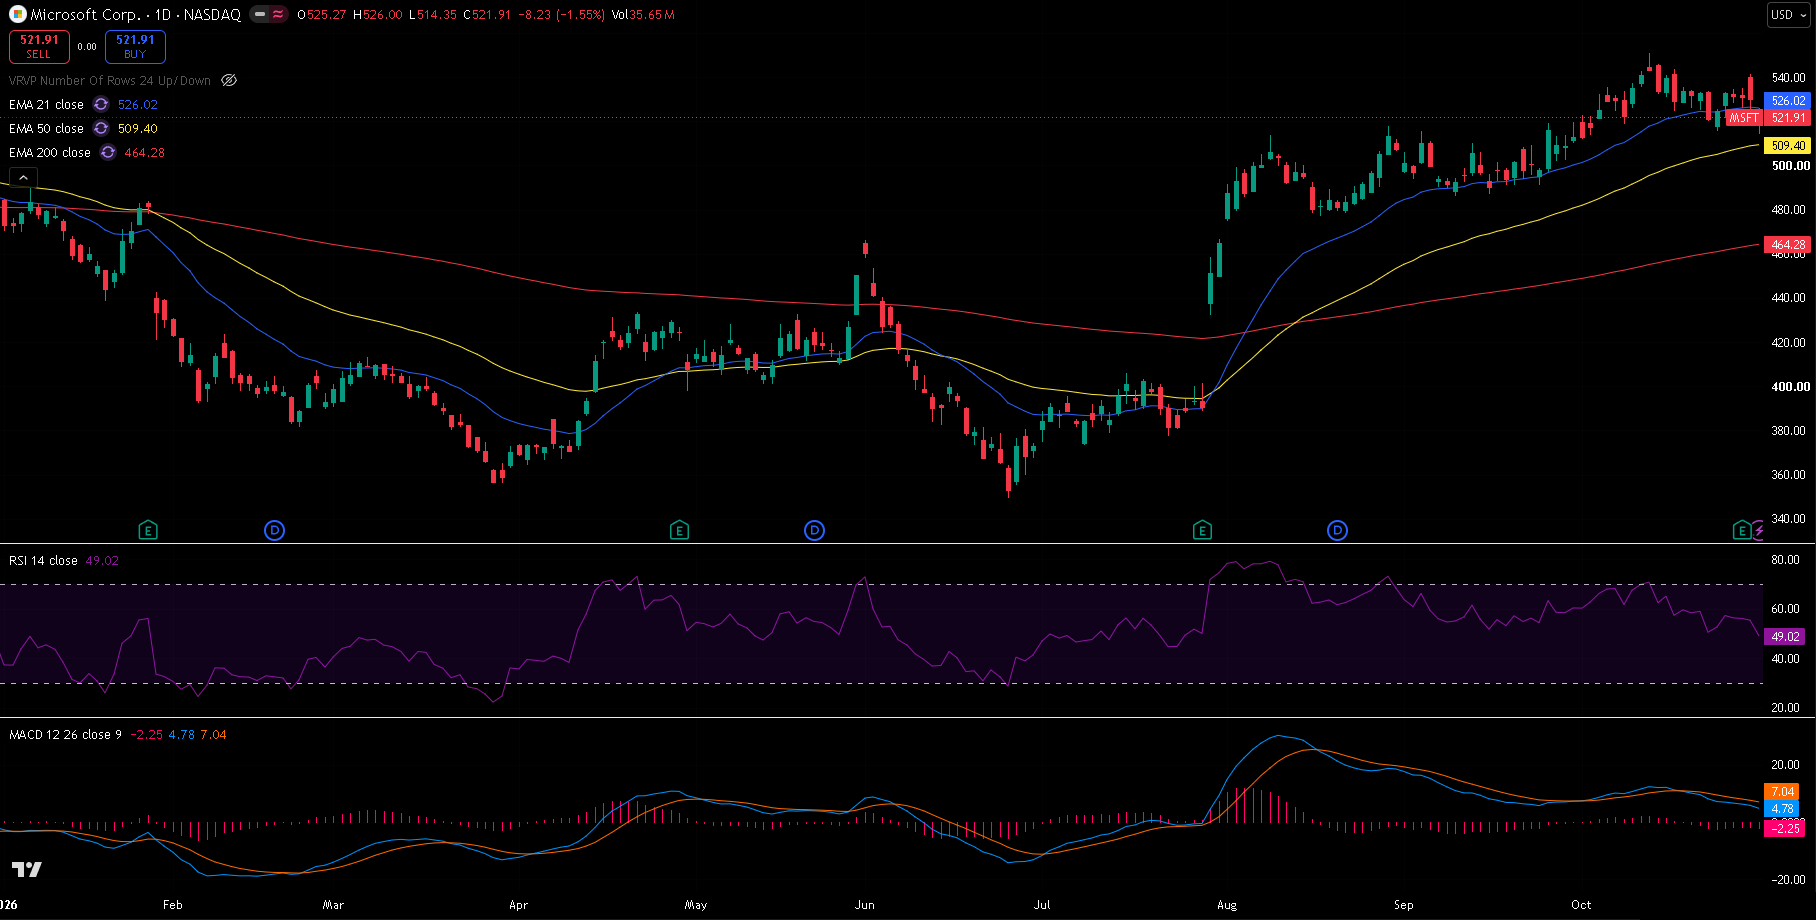Screen dimensions: 1816x920
Task: Click the purple 49.02 RSI scale label
Action: tap(1785, 636)
